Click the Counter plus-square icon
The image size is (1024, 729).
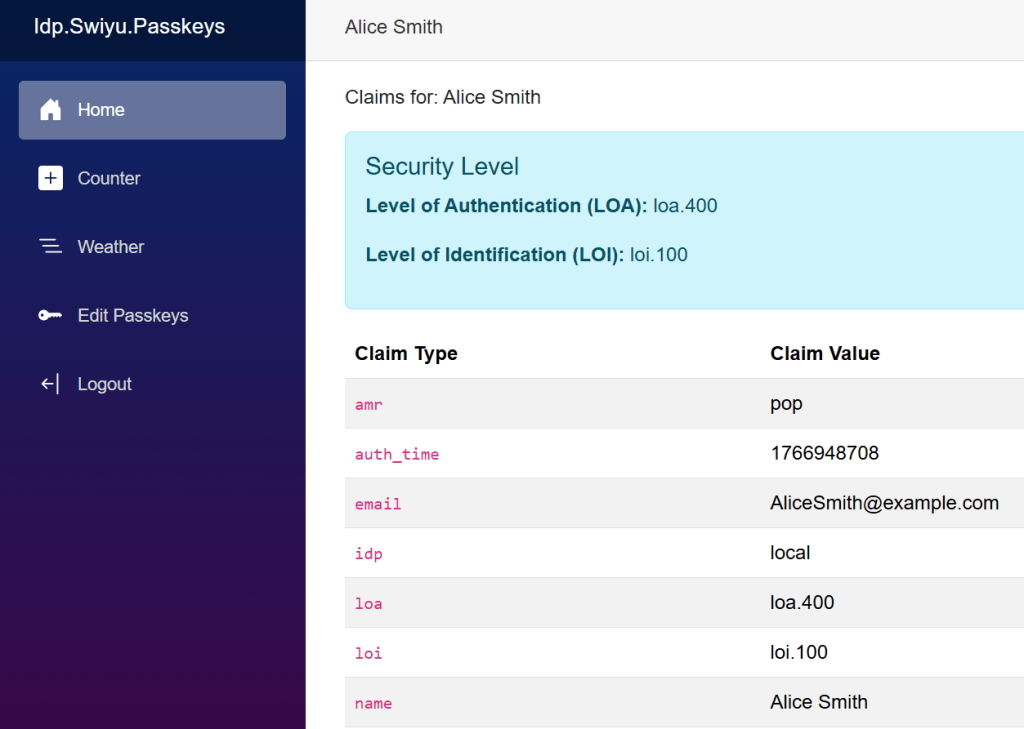coord(50,178)
